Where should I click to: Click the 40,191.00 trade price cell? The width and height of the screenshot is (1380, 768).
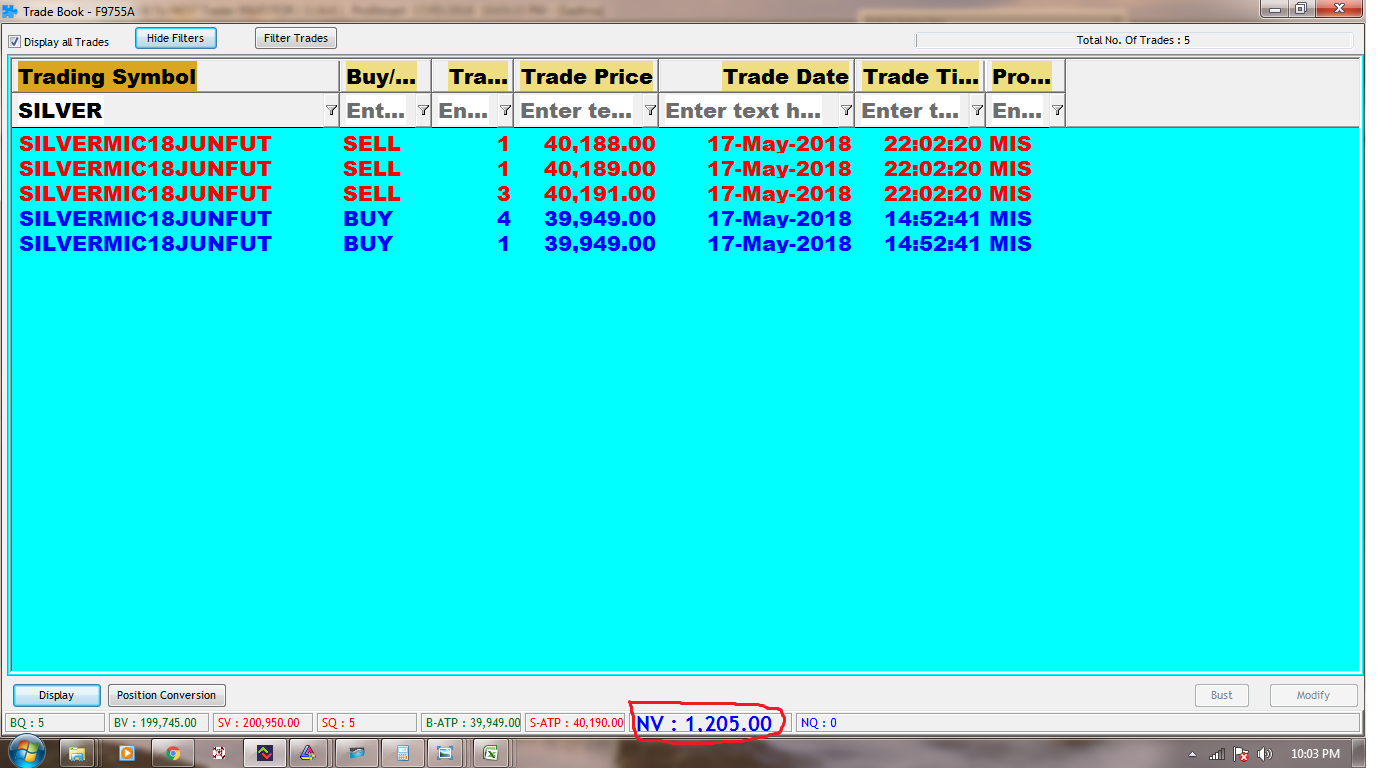[x=600, y=194]
